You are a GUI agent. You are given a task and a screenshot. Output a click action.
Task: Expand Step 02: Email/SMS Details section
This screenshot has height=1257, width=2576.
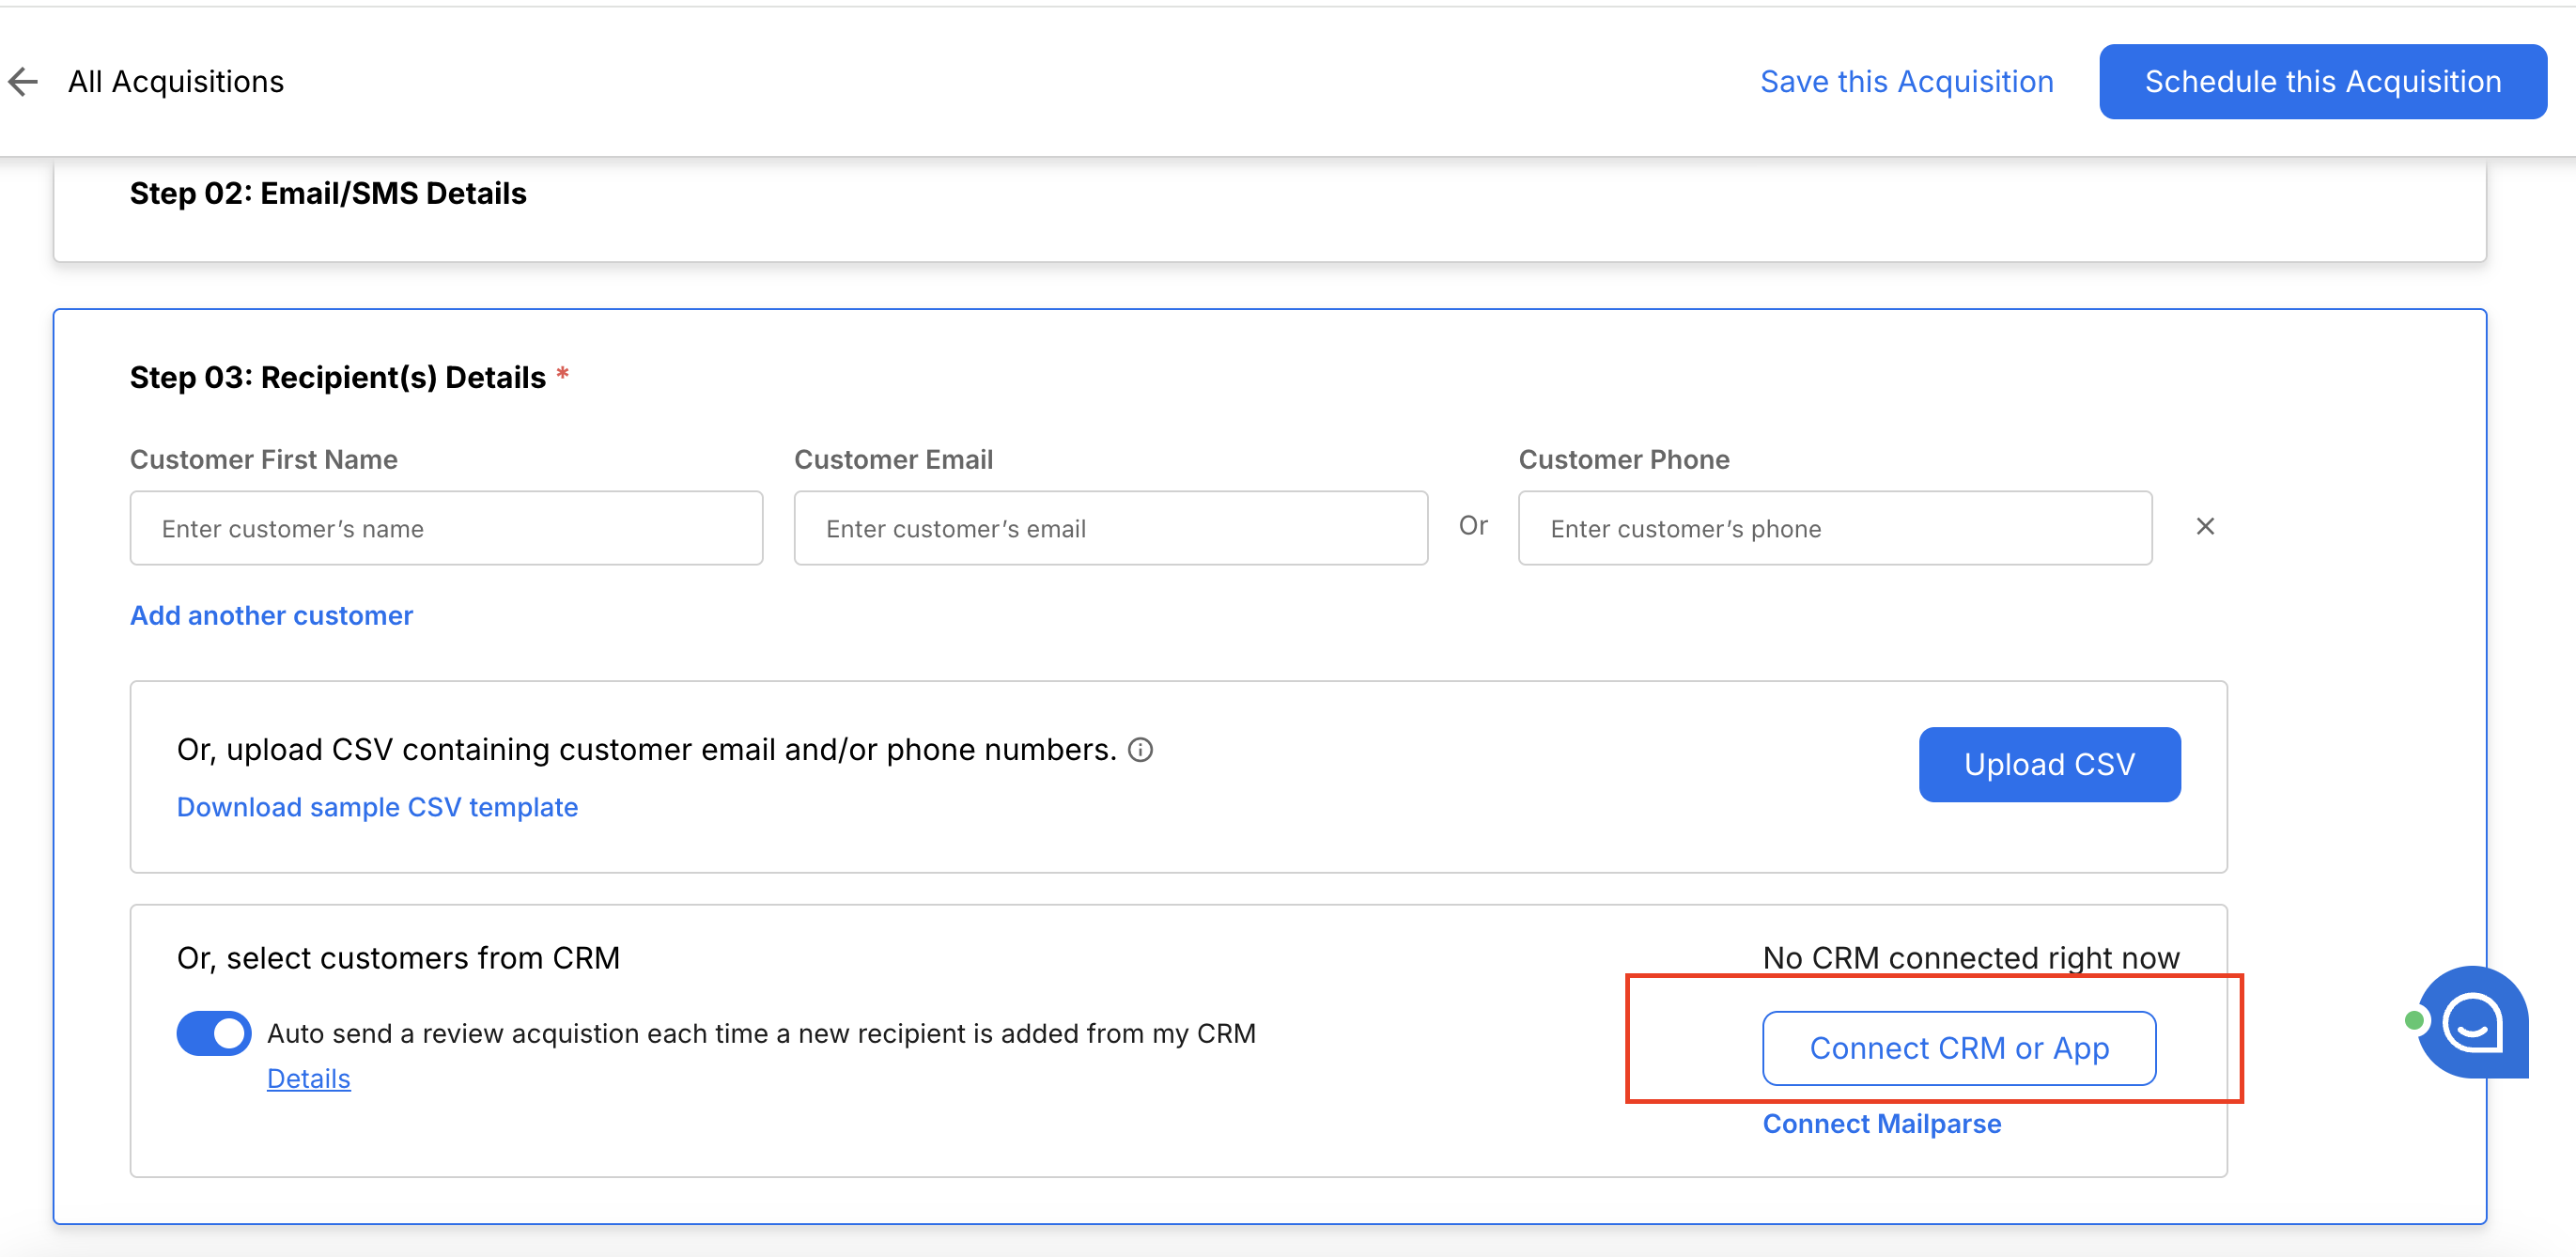(328, 193)
